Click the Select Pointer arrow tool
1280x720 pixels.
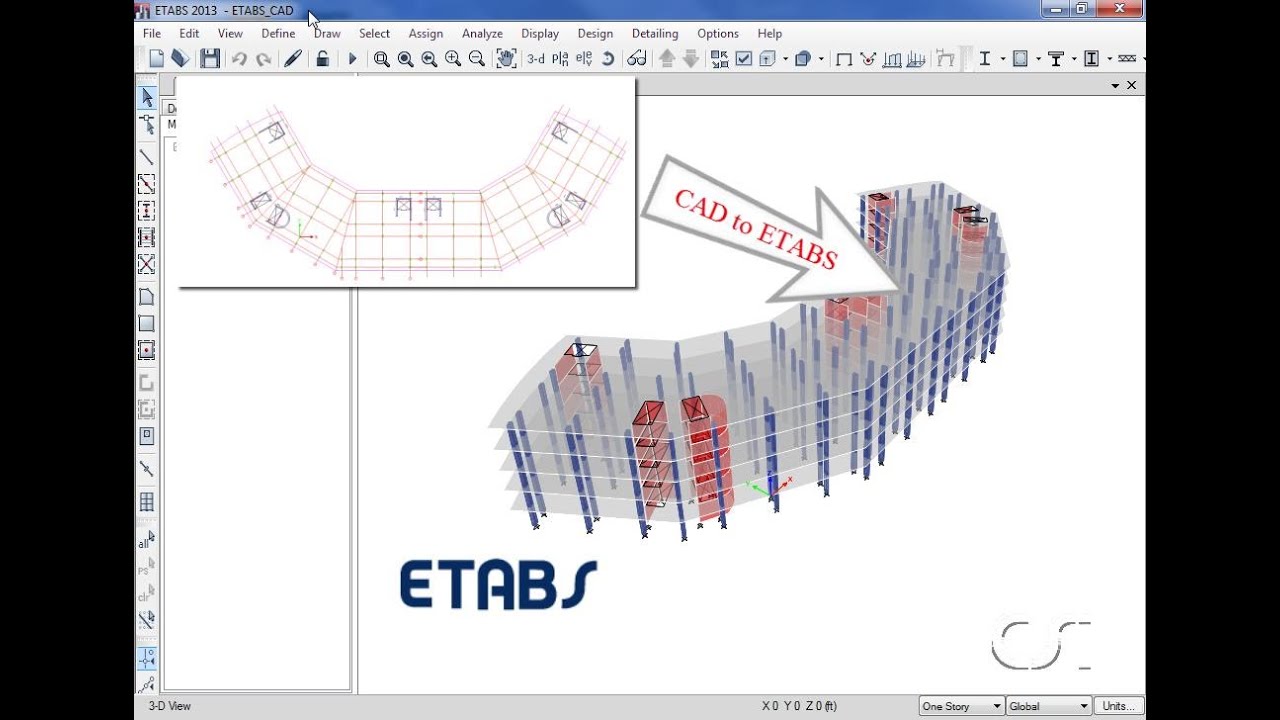(x=147, y=97)
